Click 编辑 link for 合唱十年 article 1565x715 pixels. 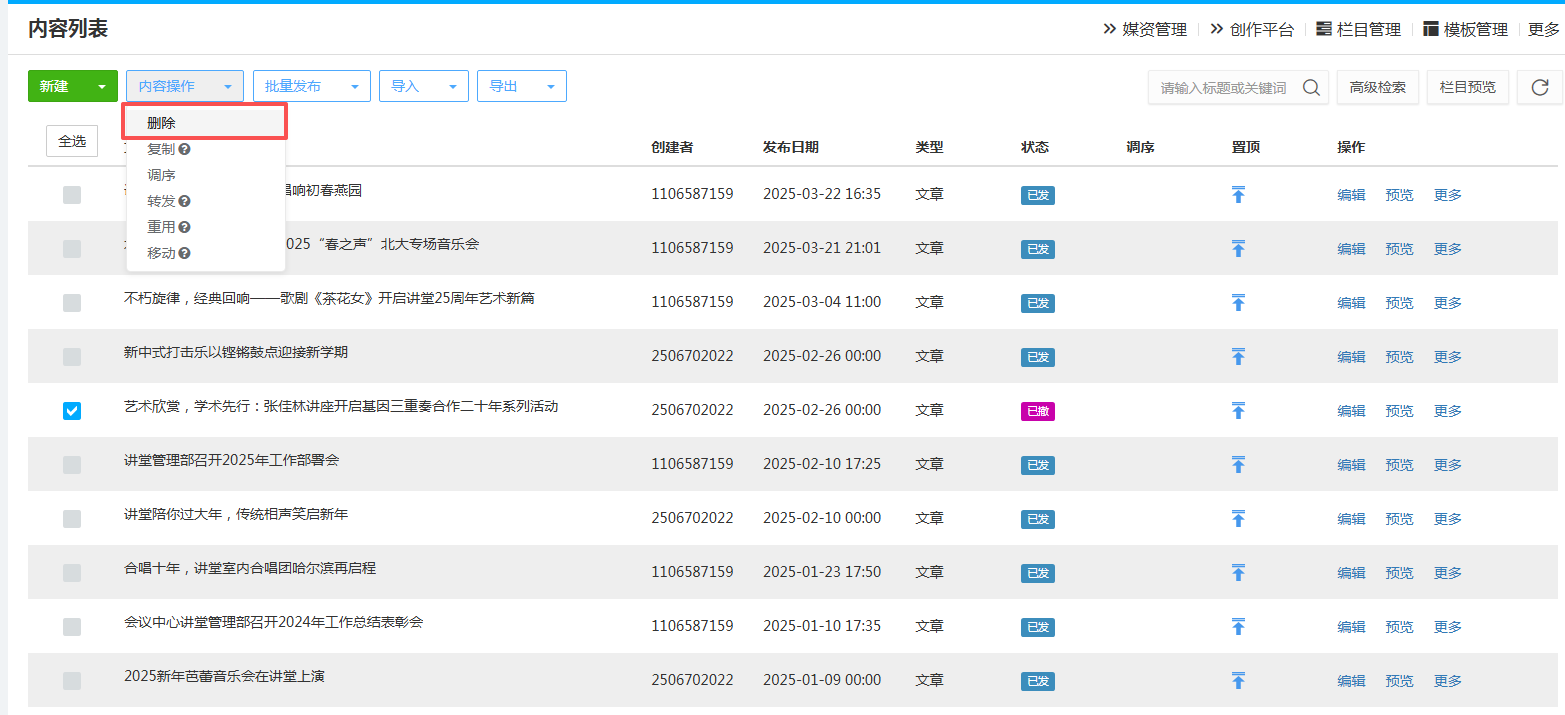coord(1351,573)
